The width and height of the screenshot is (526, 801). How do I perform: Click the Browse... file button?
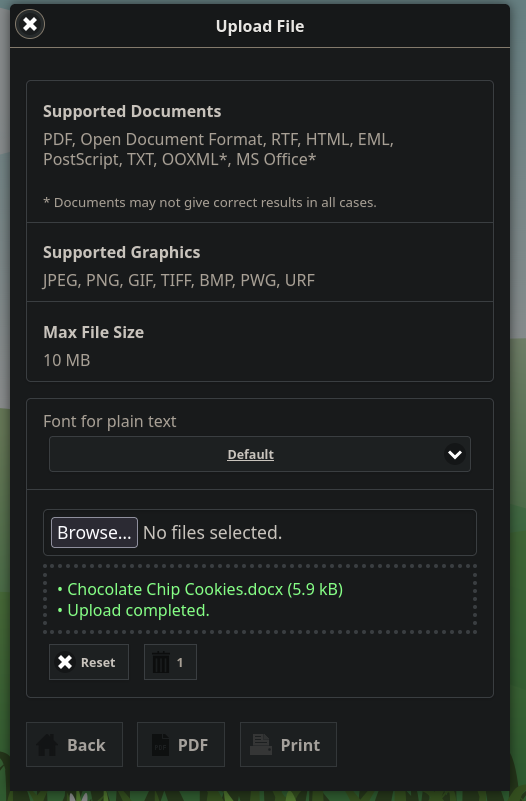(x=94, y=532)
